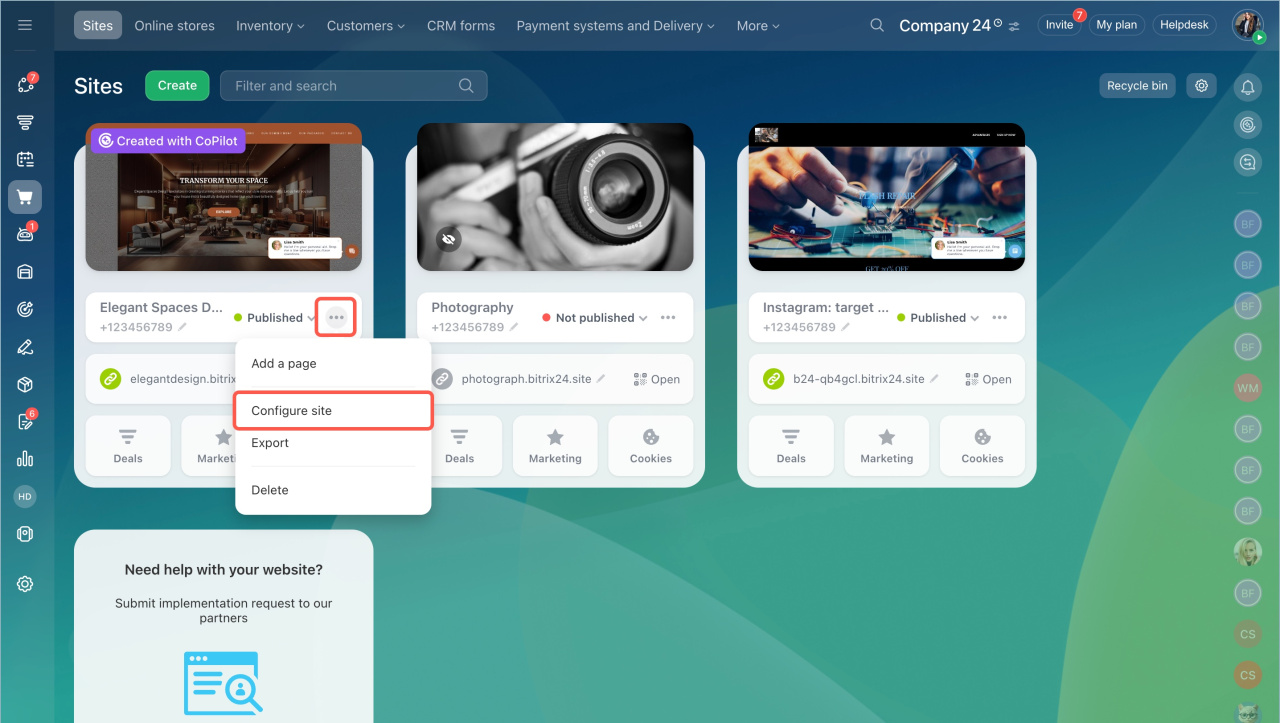Click the search magnifier in top bar

(877, 26)
